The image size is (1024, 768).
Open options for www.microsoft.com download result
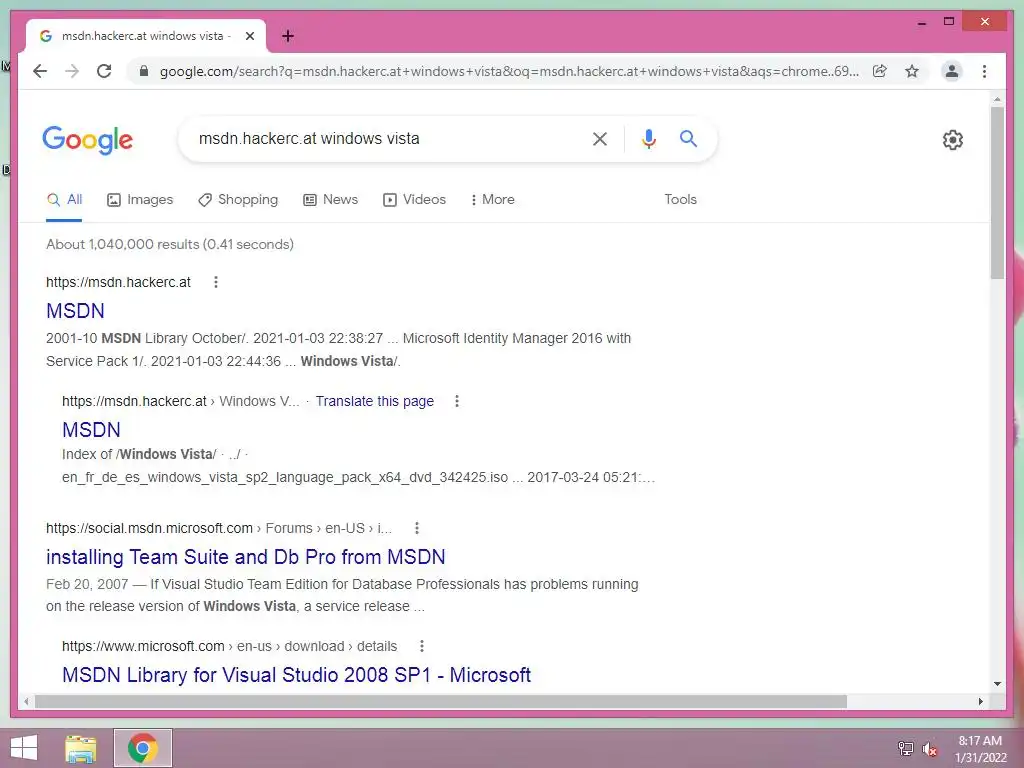[x=422, y=646]
